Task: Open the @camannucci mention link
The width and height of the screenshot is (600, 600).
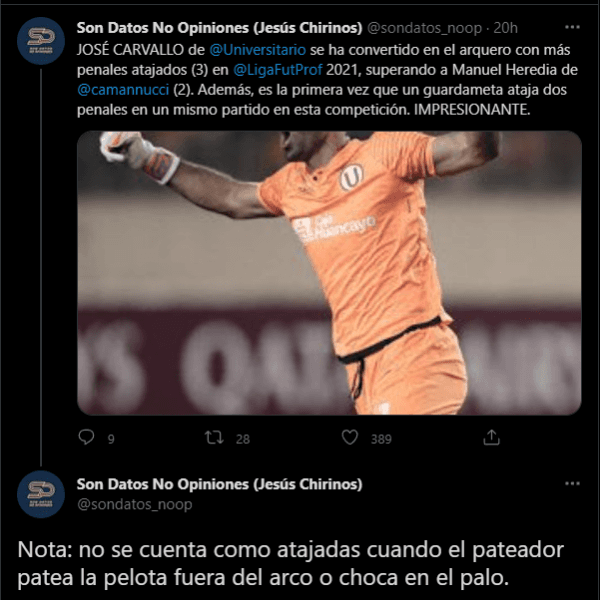Action: click(123, 90)
